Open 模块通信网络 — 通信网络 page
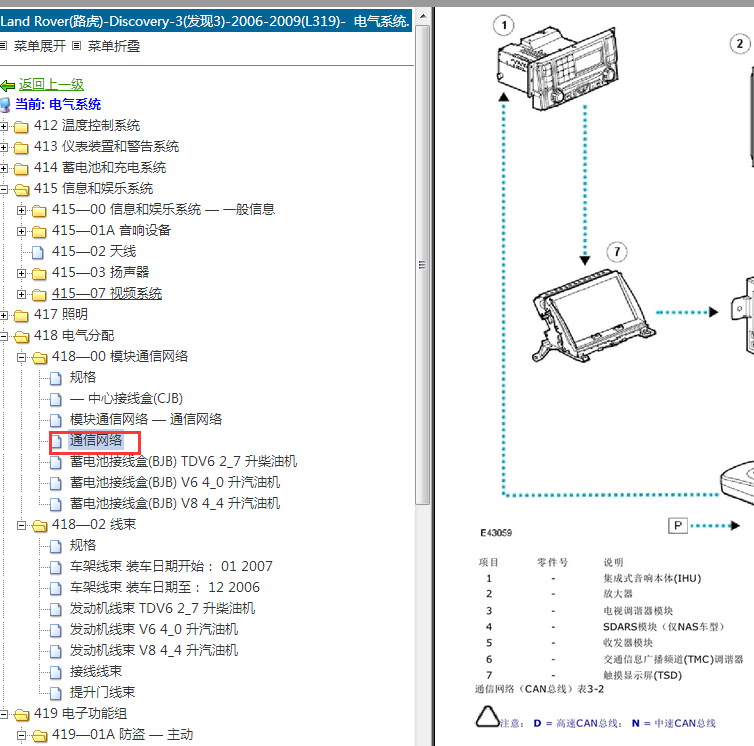The width and height of the screenshot is (754, 746). point(146,419)
